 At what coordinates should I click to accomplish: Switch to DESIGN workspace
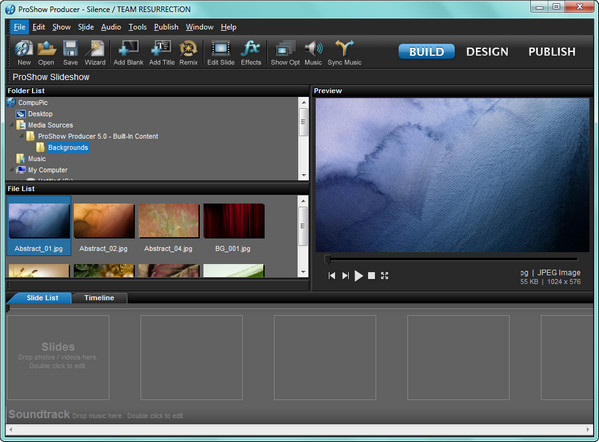[487, 52]
